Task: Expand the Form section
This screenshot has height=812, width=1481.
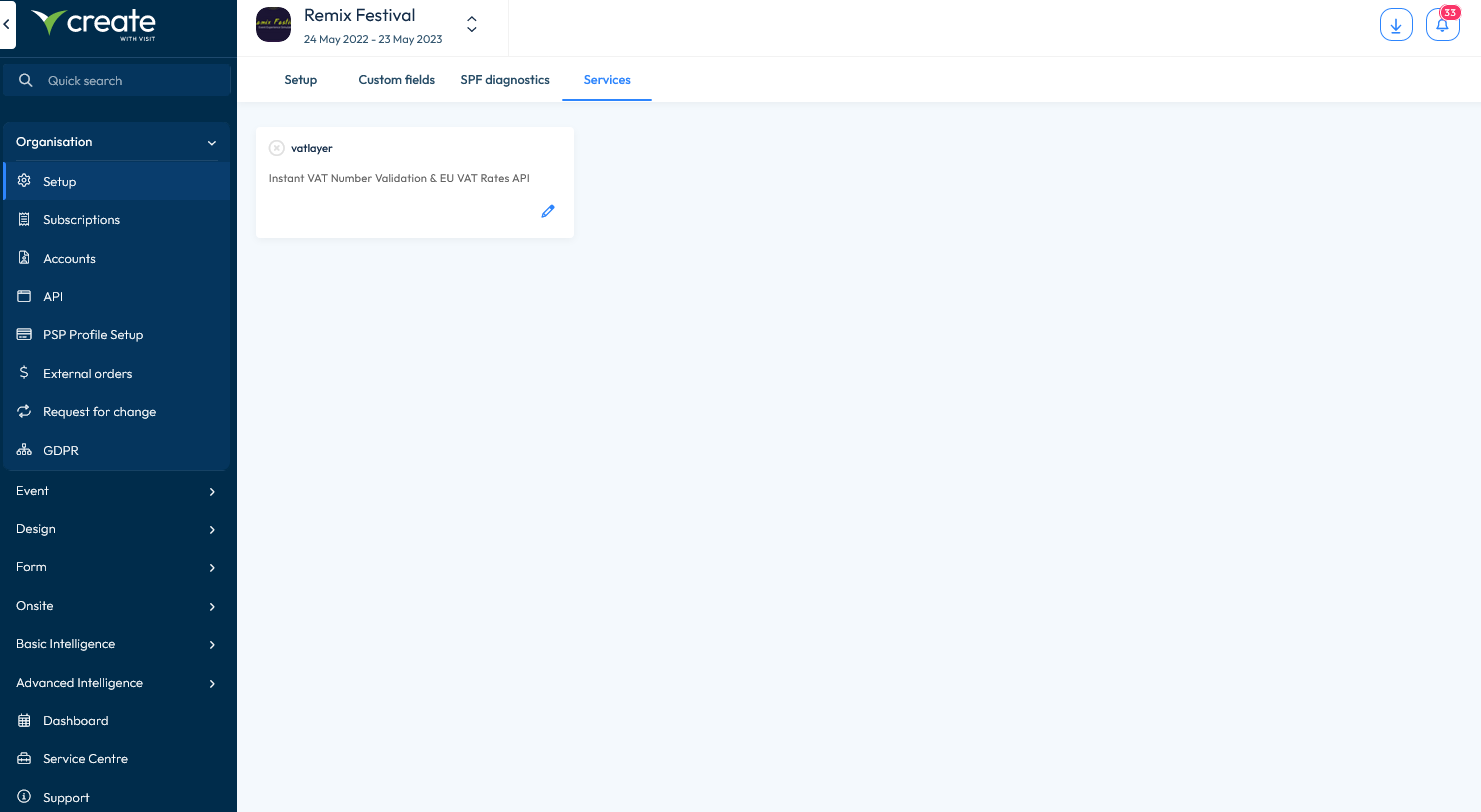Action: point(116,567)
